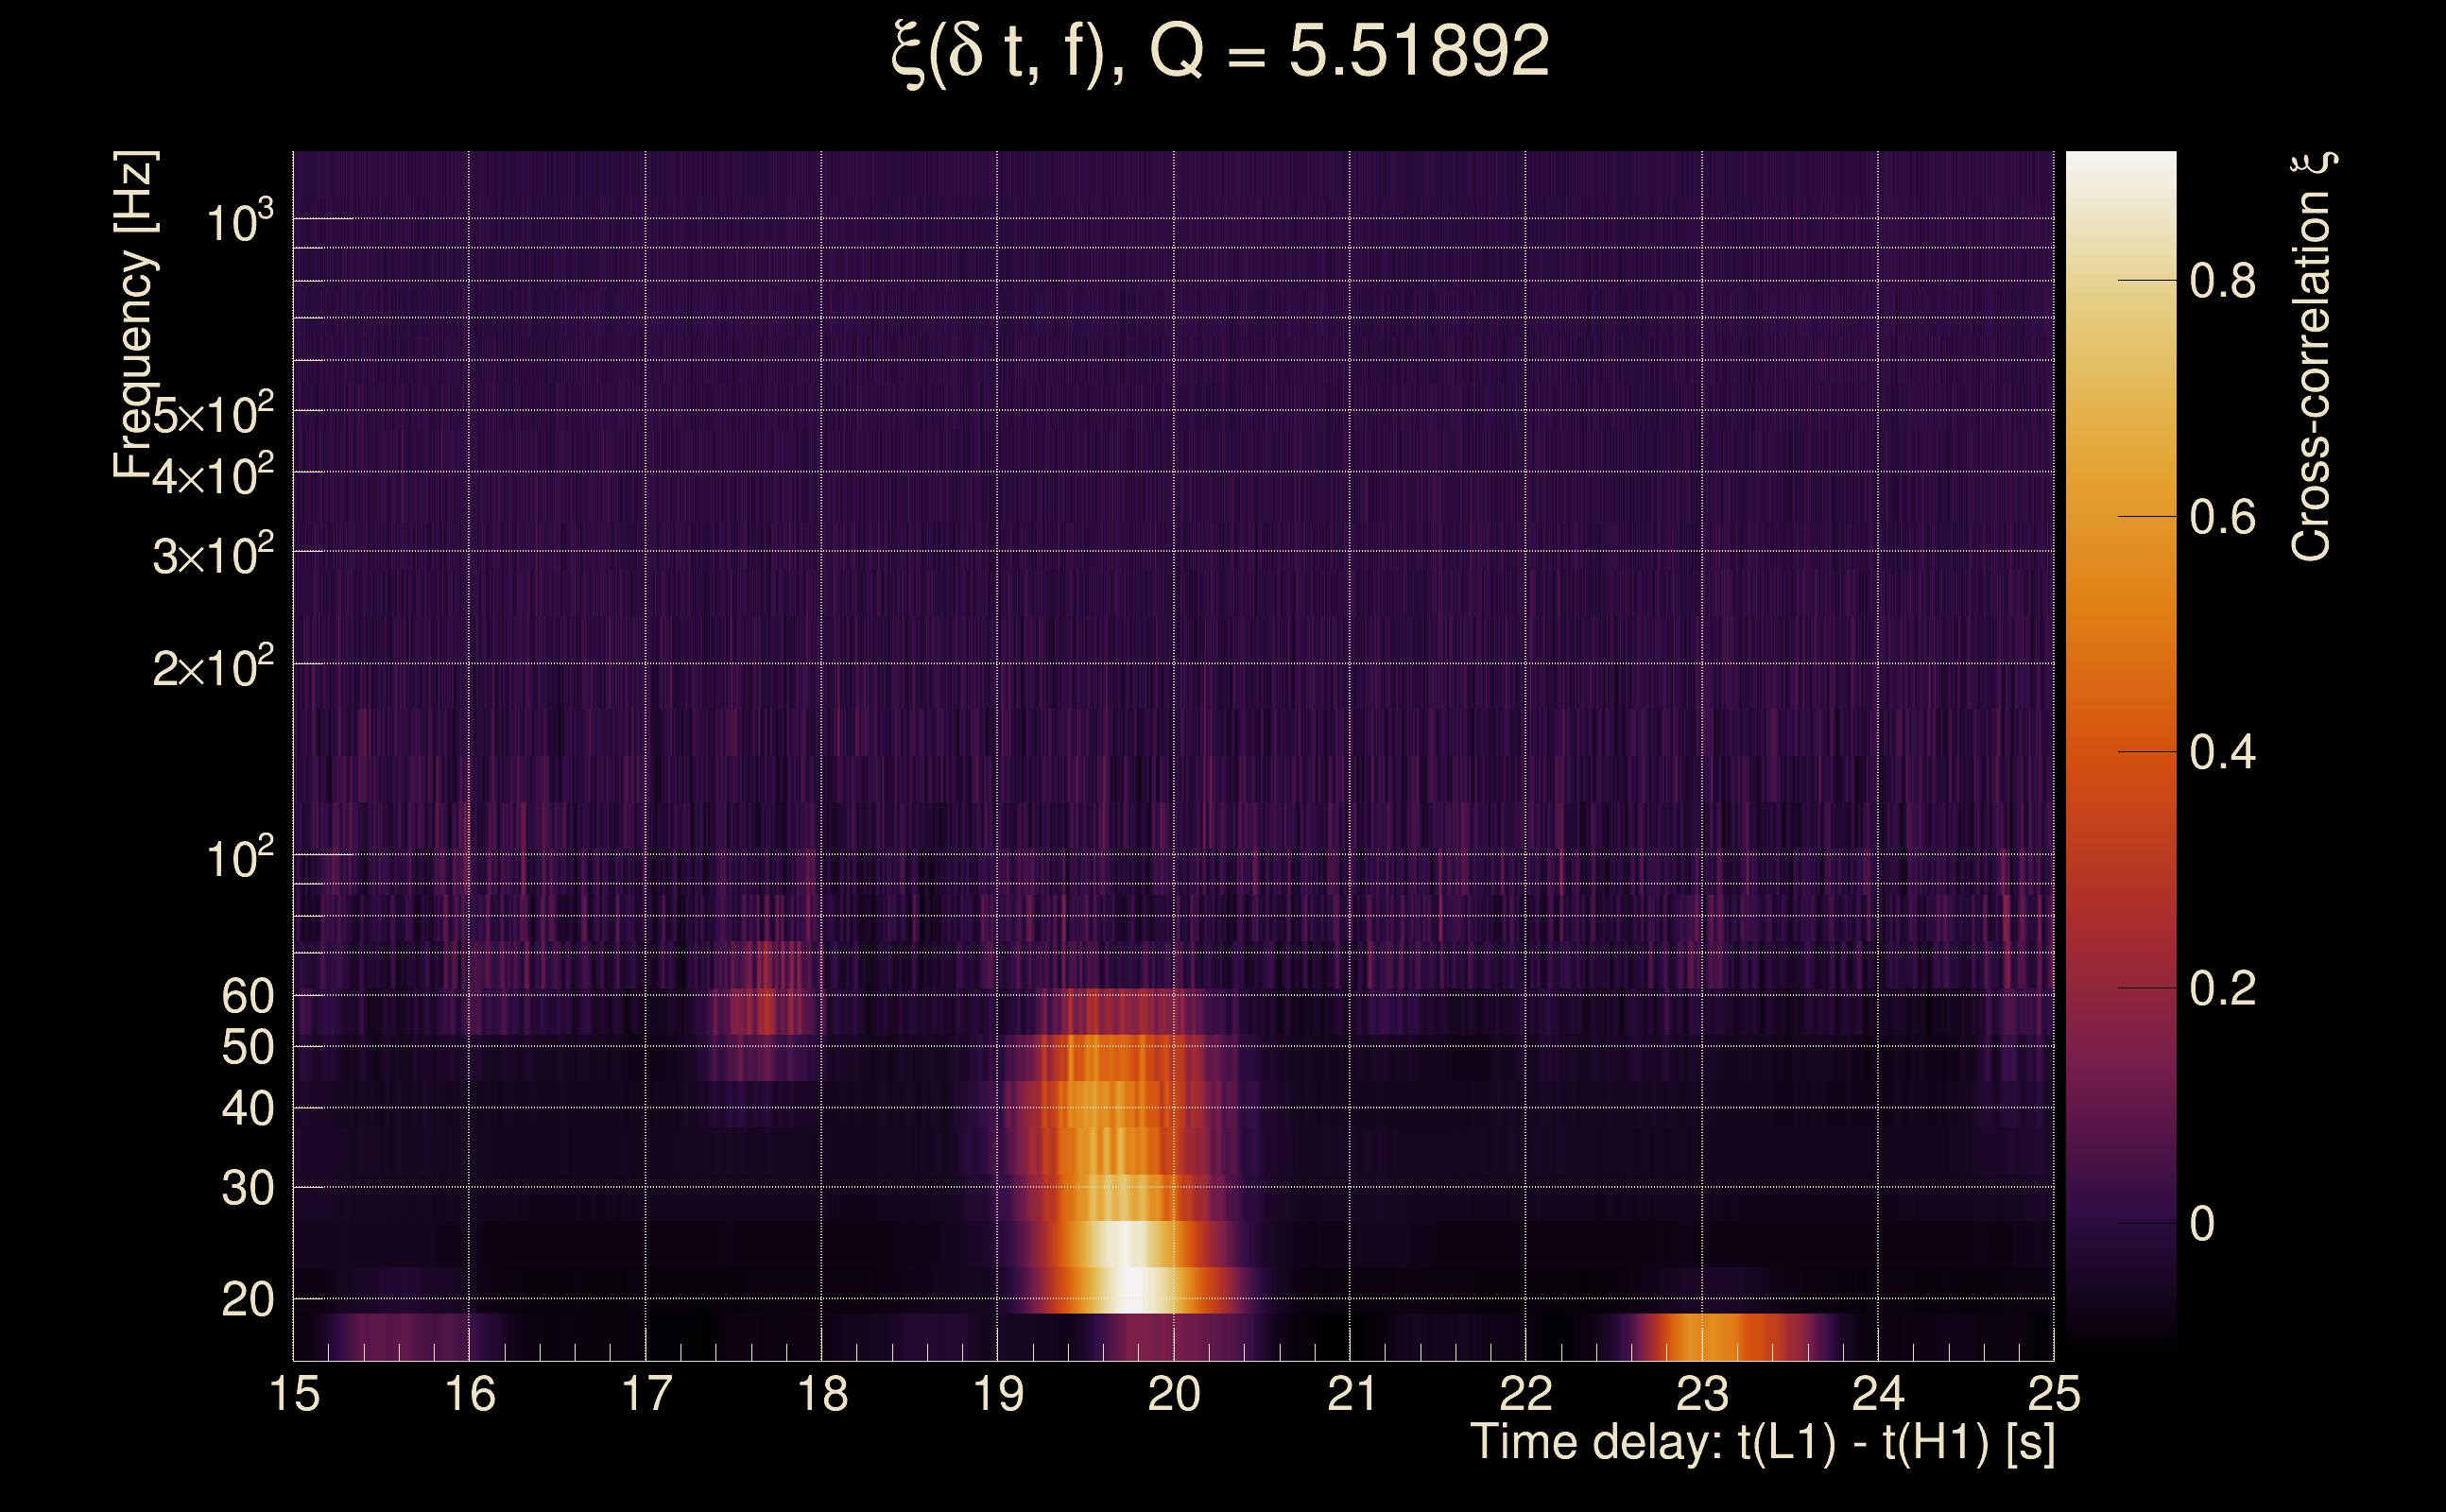Click the Cross-correlation colorbar title
2446x1512 pixels.
click(2312, 357)
